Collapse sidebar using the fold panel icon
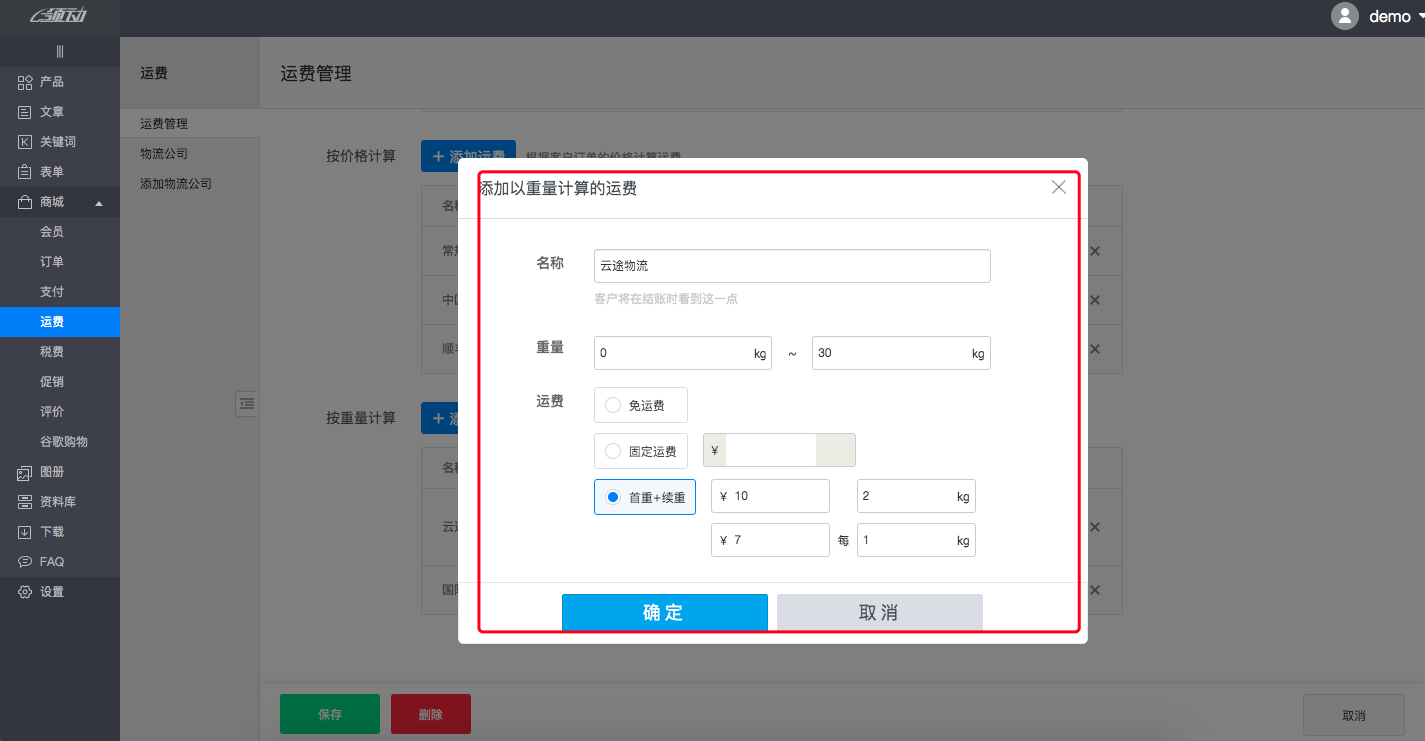 pos(247,403)
